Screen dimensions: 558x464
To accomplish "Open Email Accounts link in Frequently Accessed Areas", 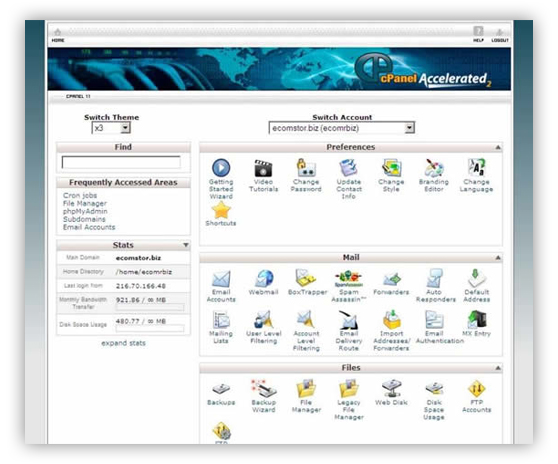I will click(89, 227).
